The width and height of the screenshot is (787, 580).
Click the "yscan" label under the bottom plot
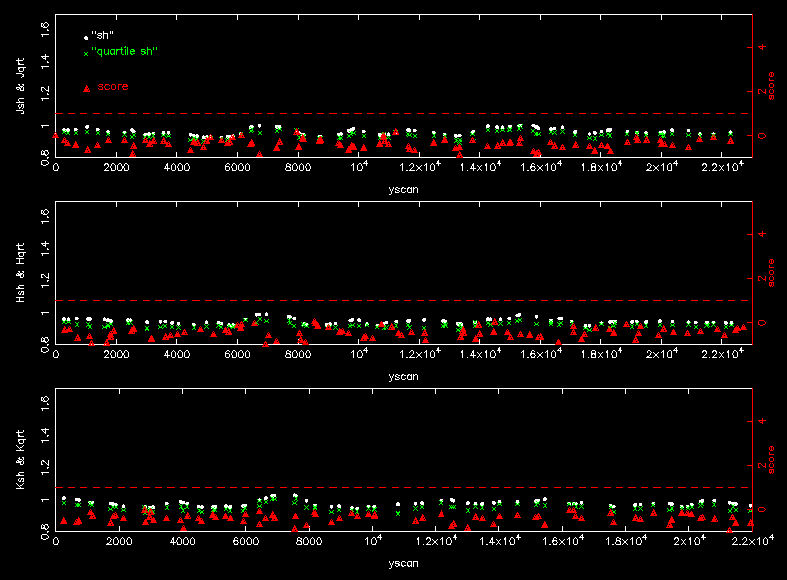(403, 564)
